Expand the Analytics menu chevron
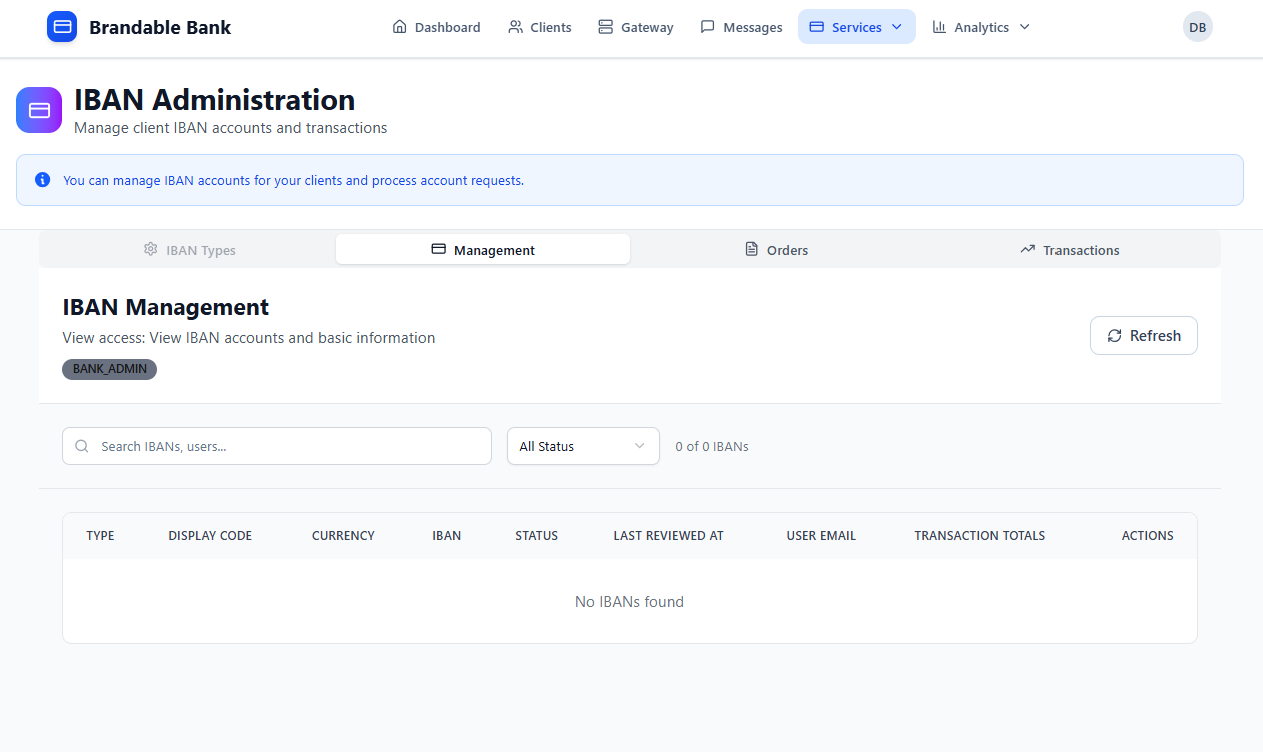 [1024, 27]
